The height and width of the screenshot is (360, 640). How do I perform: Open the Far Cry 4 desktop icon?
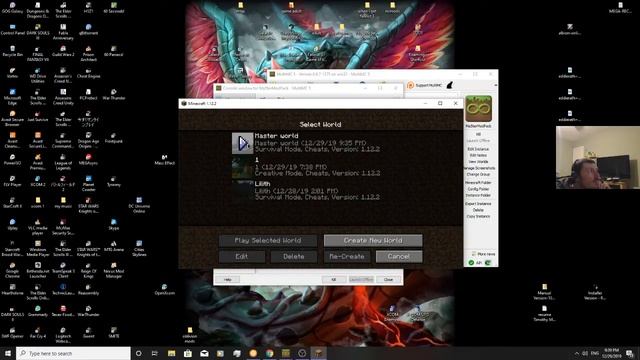[x=38, y=333]
